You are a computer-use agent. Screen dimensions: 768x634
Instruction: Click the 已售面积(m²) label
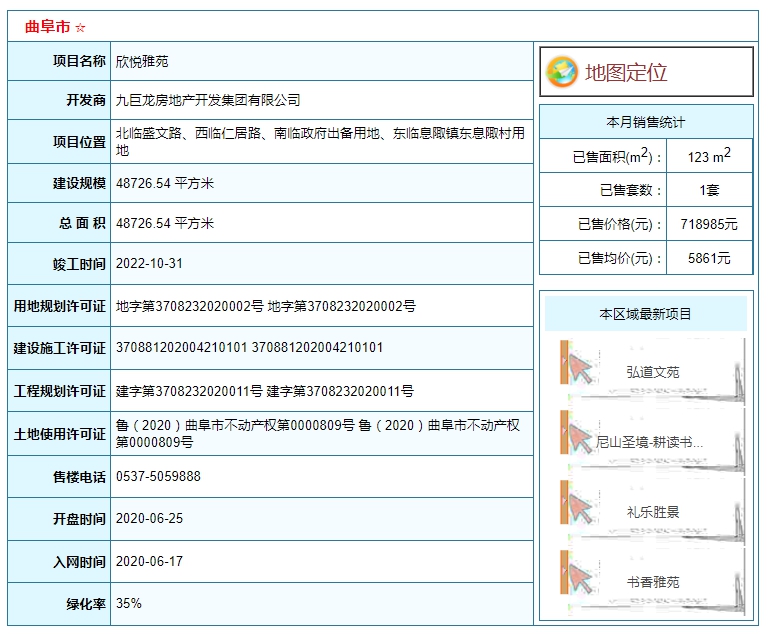click(x=616, y=156)
